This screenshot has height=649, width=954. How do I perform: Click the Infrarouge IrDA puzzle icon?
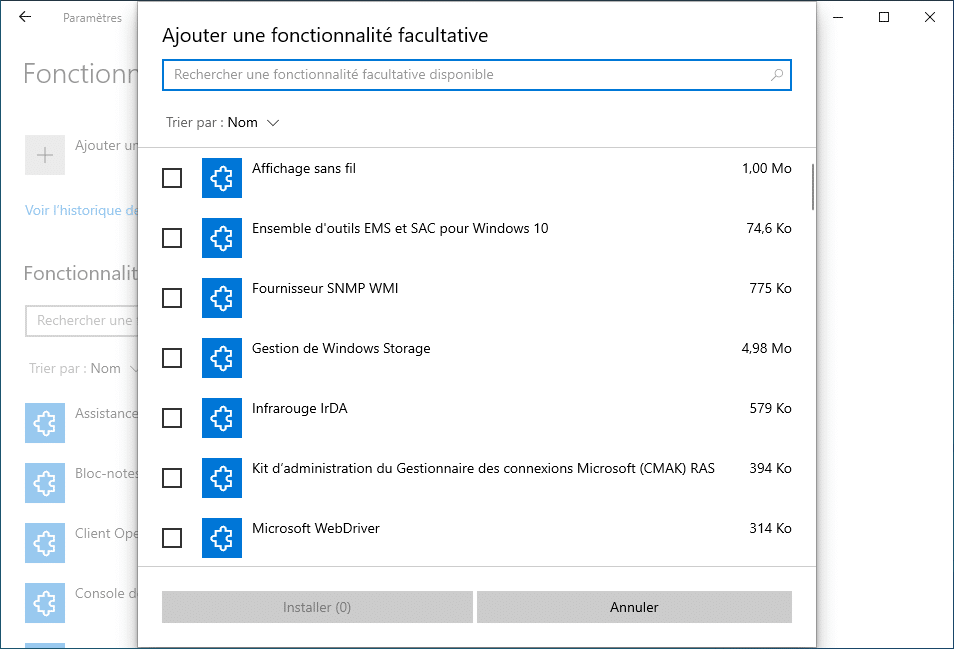click(221, 418)
